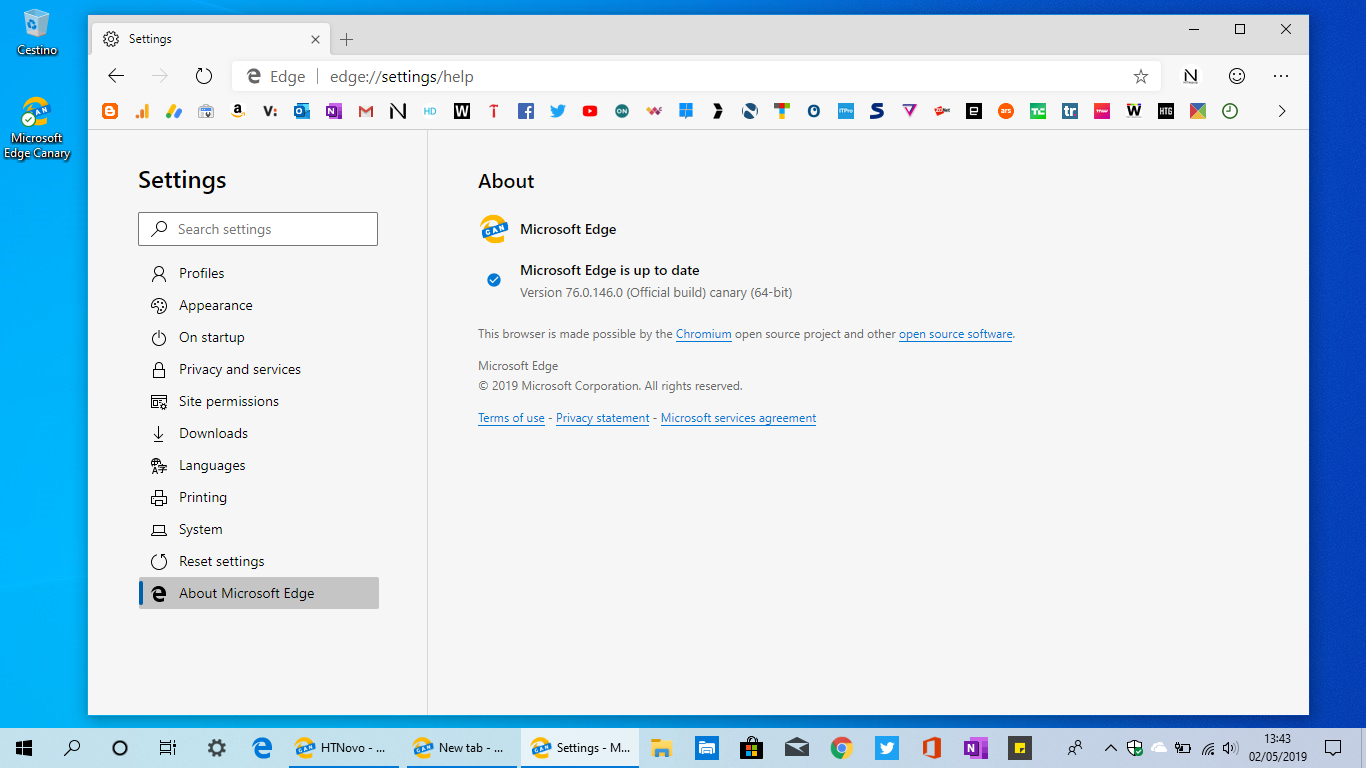Screen dimensions: 1366x768
Task: Open the TechCrunch bookmark
Action: [x=1038, y=111]
